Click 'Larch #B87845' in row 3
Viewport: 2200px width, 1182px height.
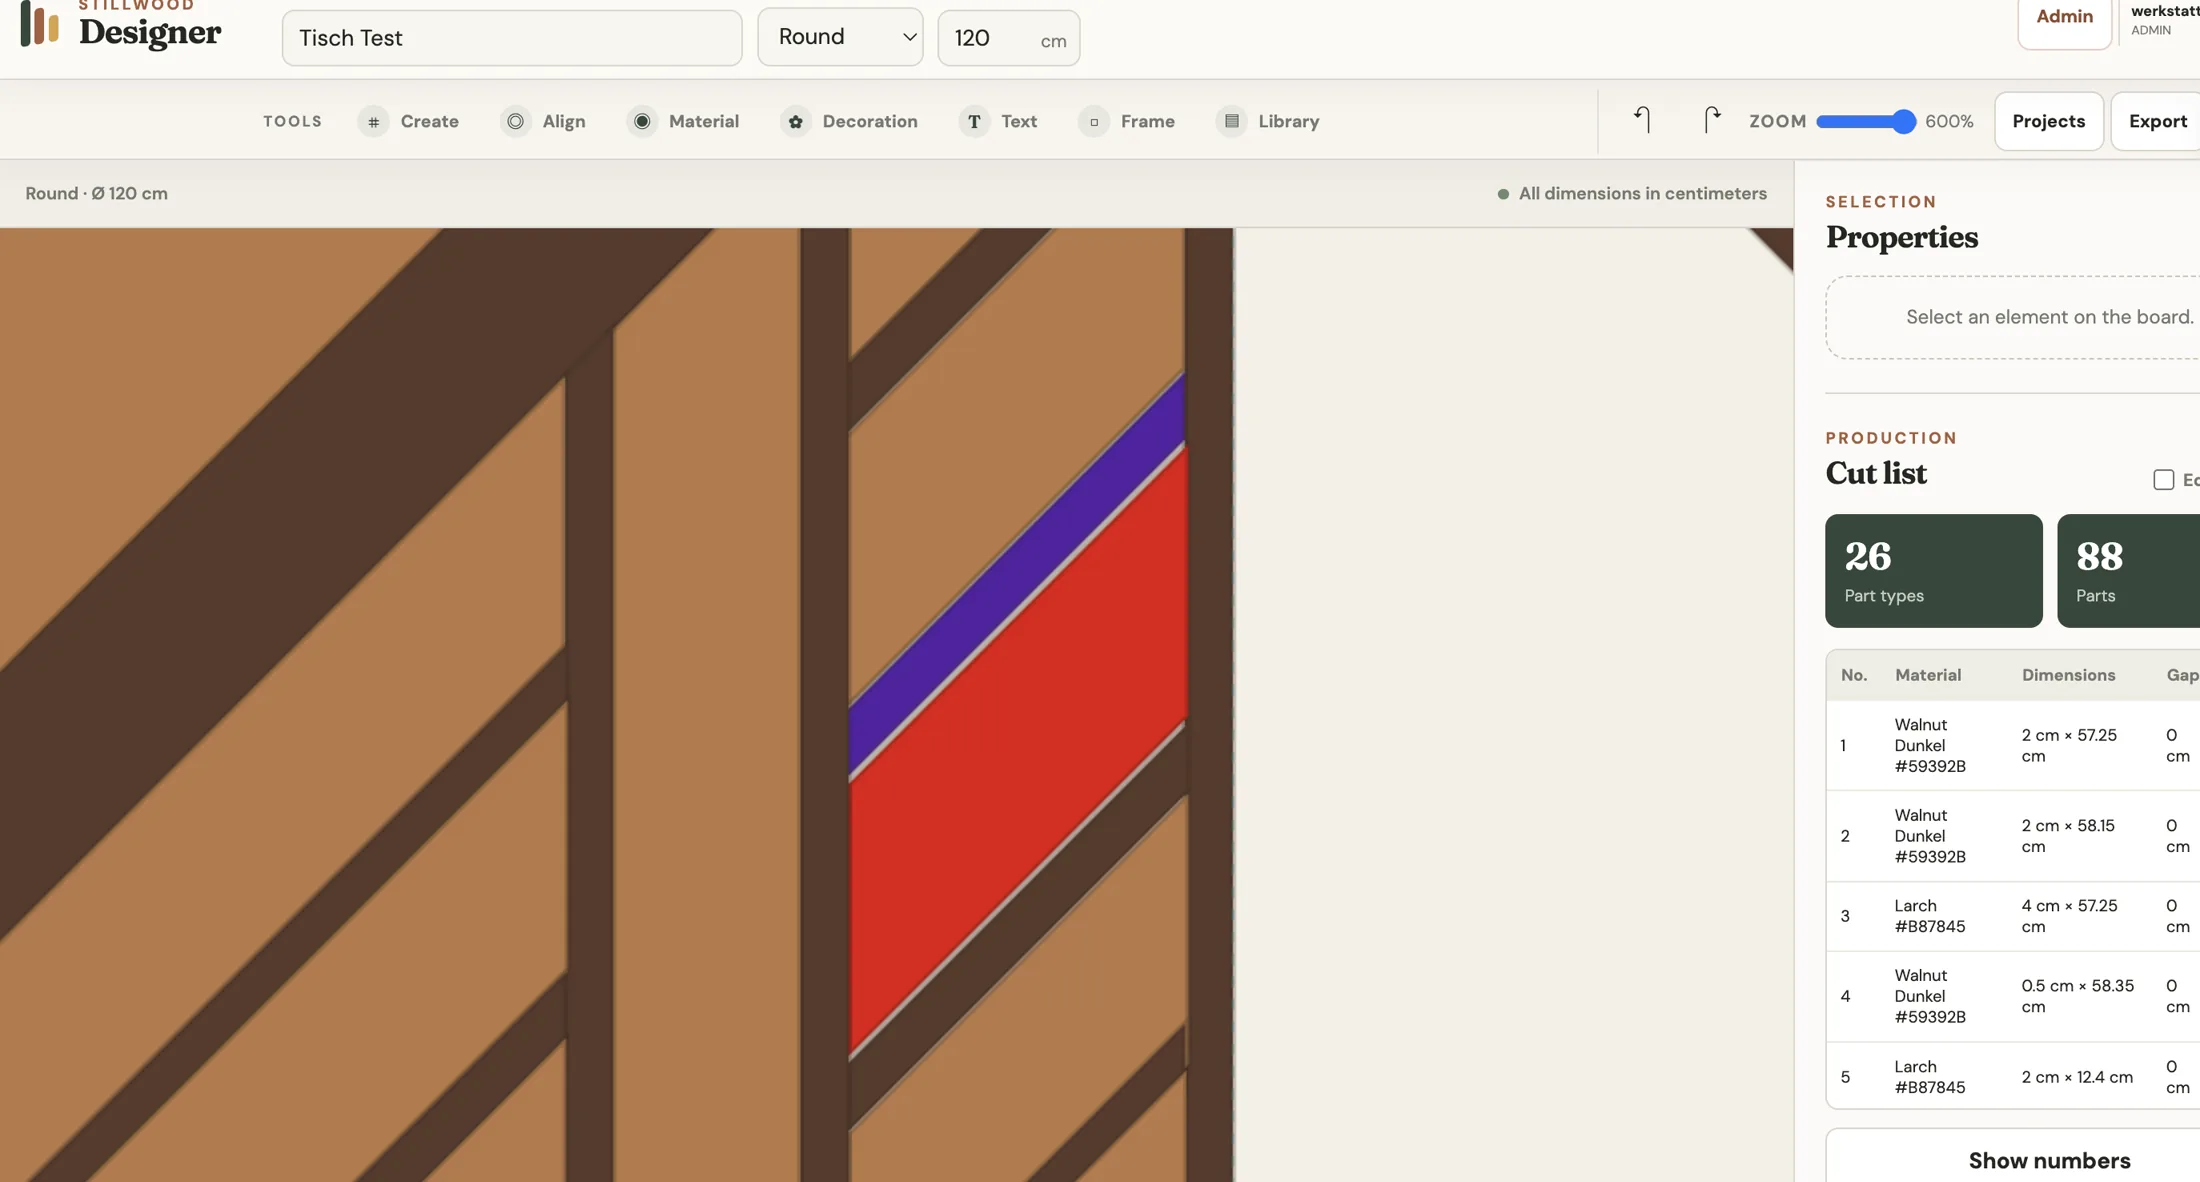point(1929,916)
